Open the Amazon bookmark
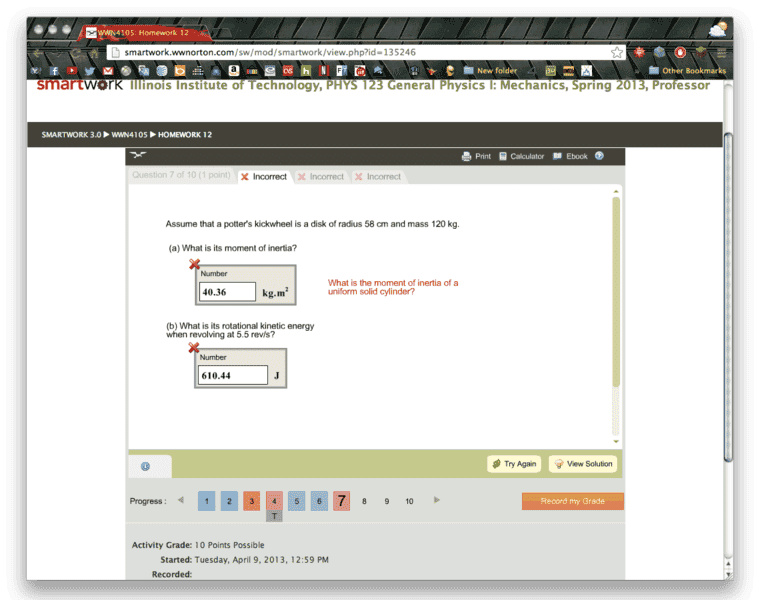 pyautogui.click(x=234, y=71)
